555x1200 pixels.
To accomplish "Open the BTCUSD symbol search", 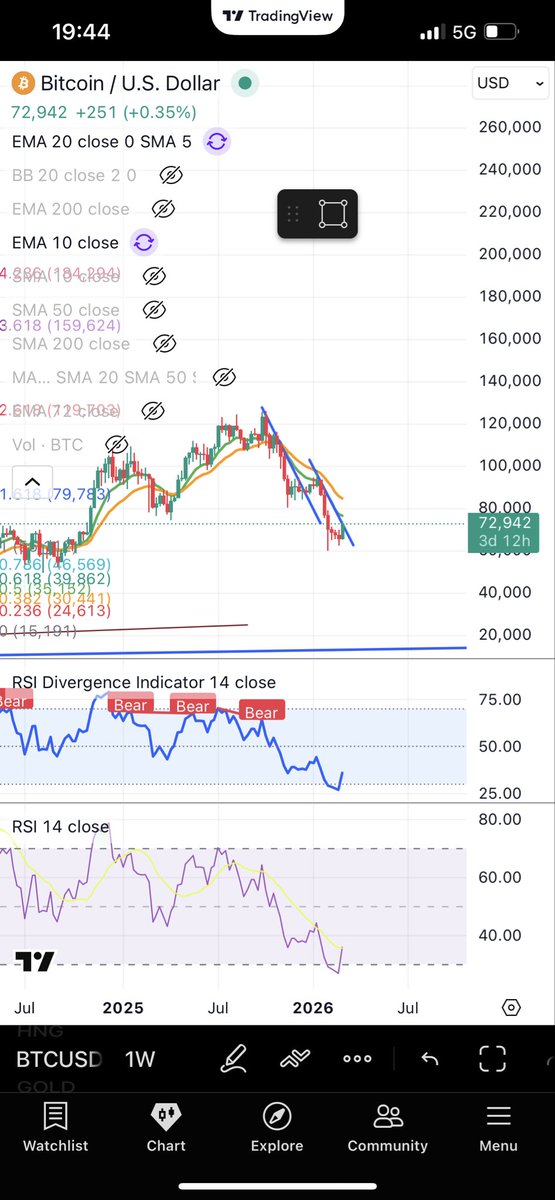I will click(59, 1059).
